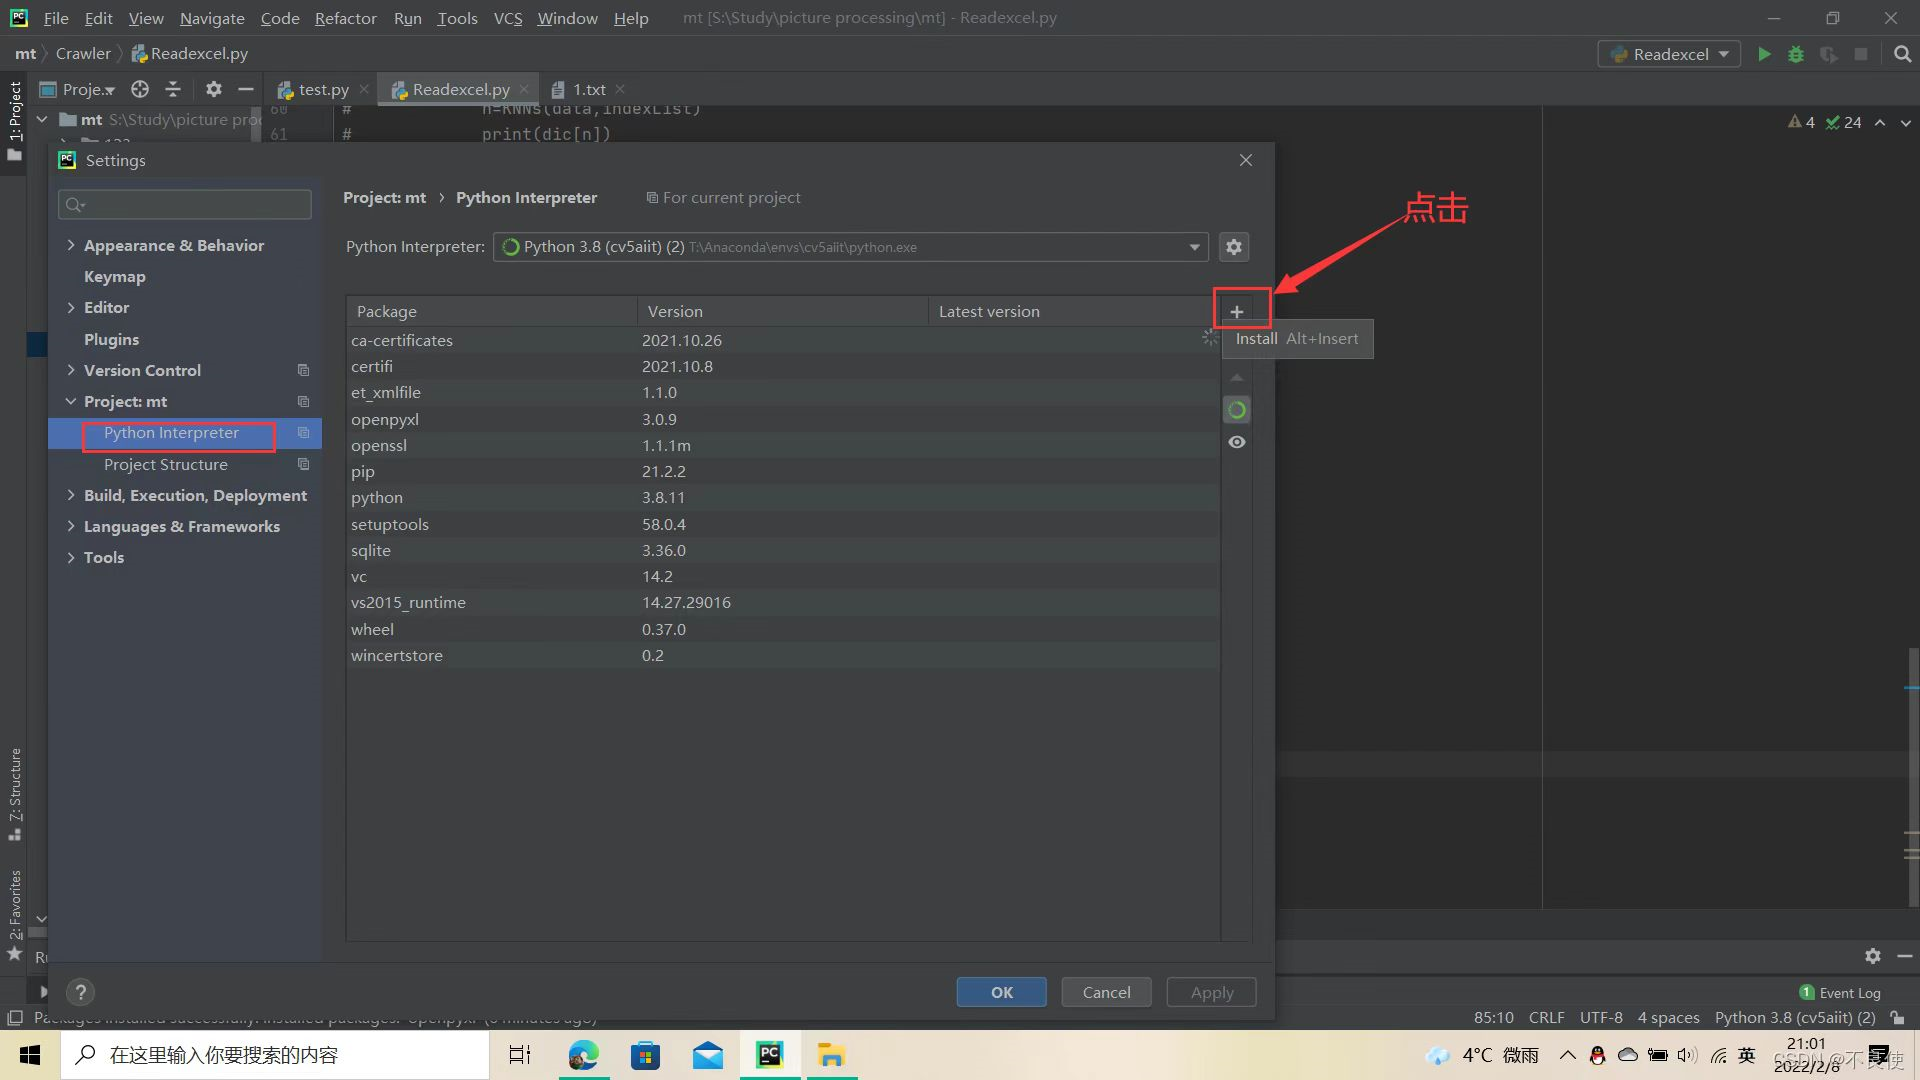Viewport: 1920px width, 1080px height.
Task: Click the Project panel gear icon
Action: (213, 89)
